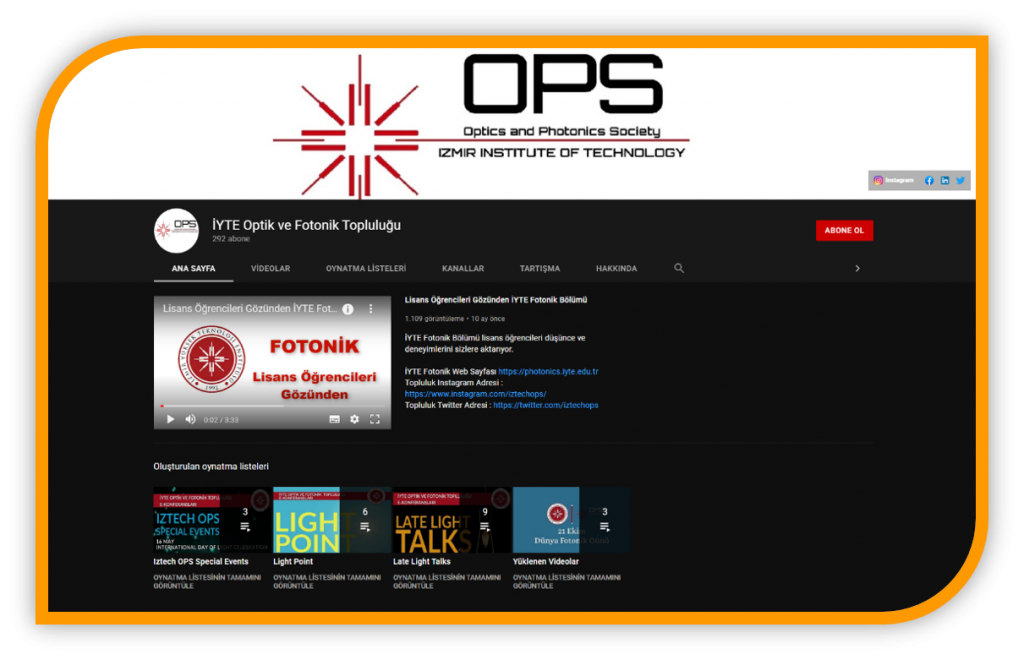This screenshot has height=660, width=1024.
Task: Open the TARTIŞMA tab
Action: (x=540, y=268)
